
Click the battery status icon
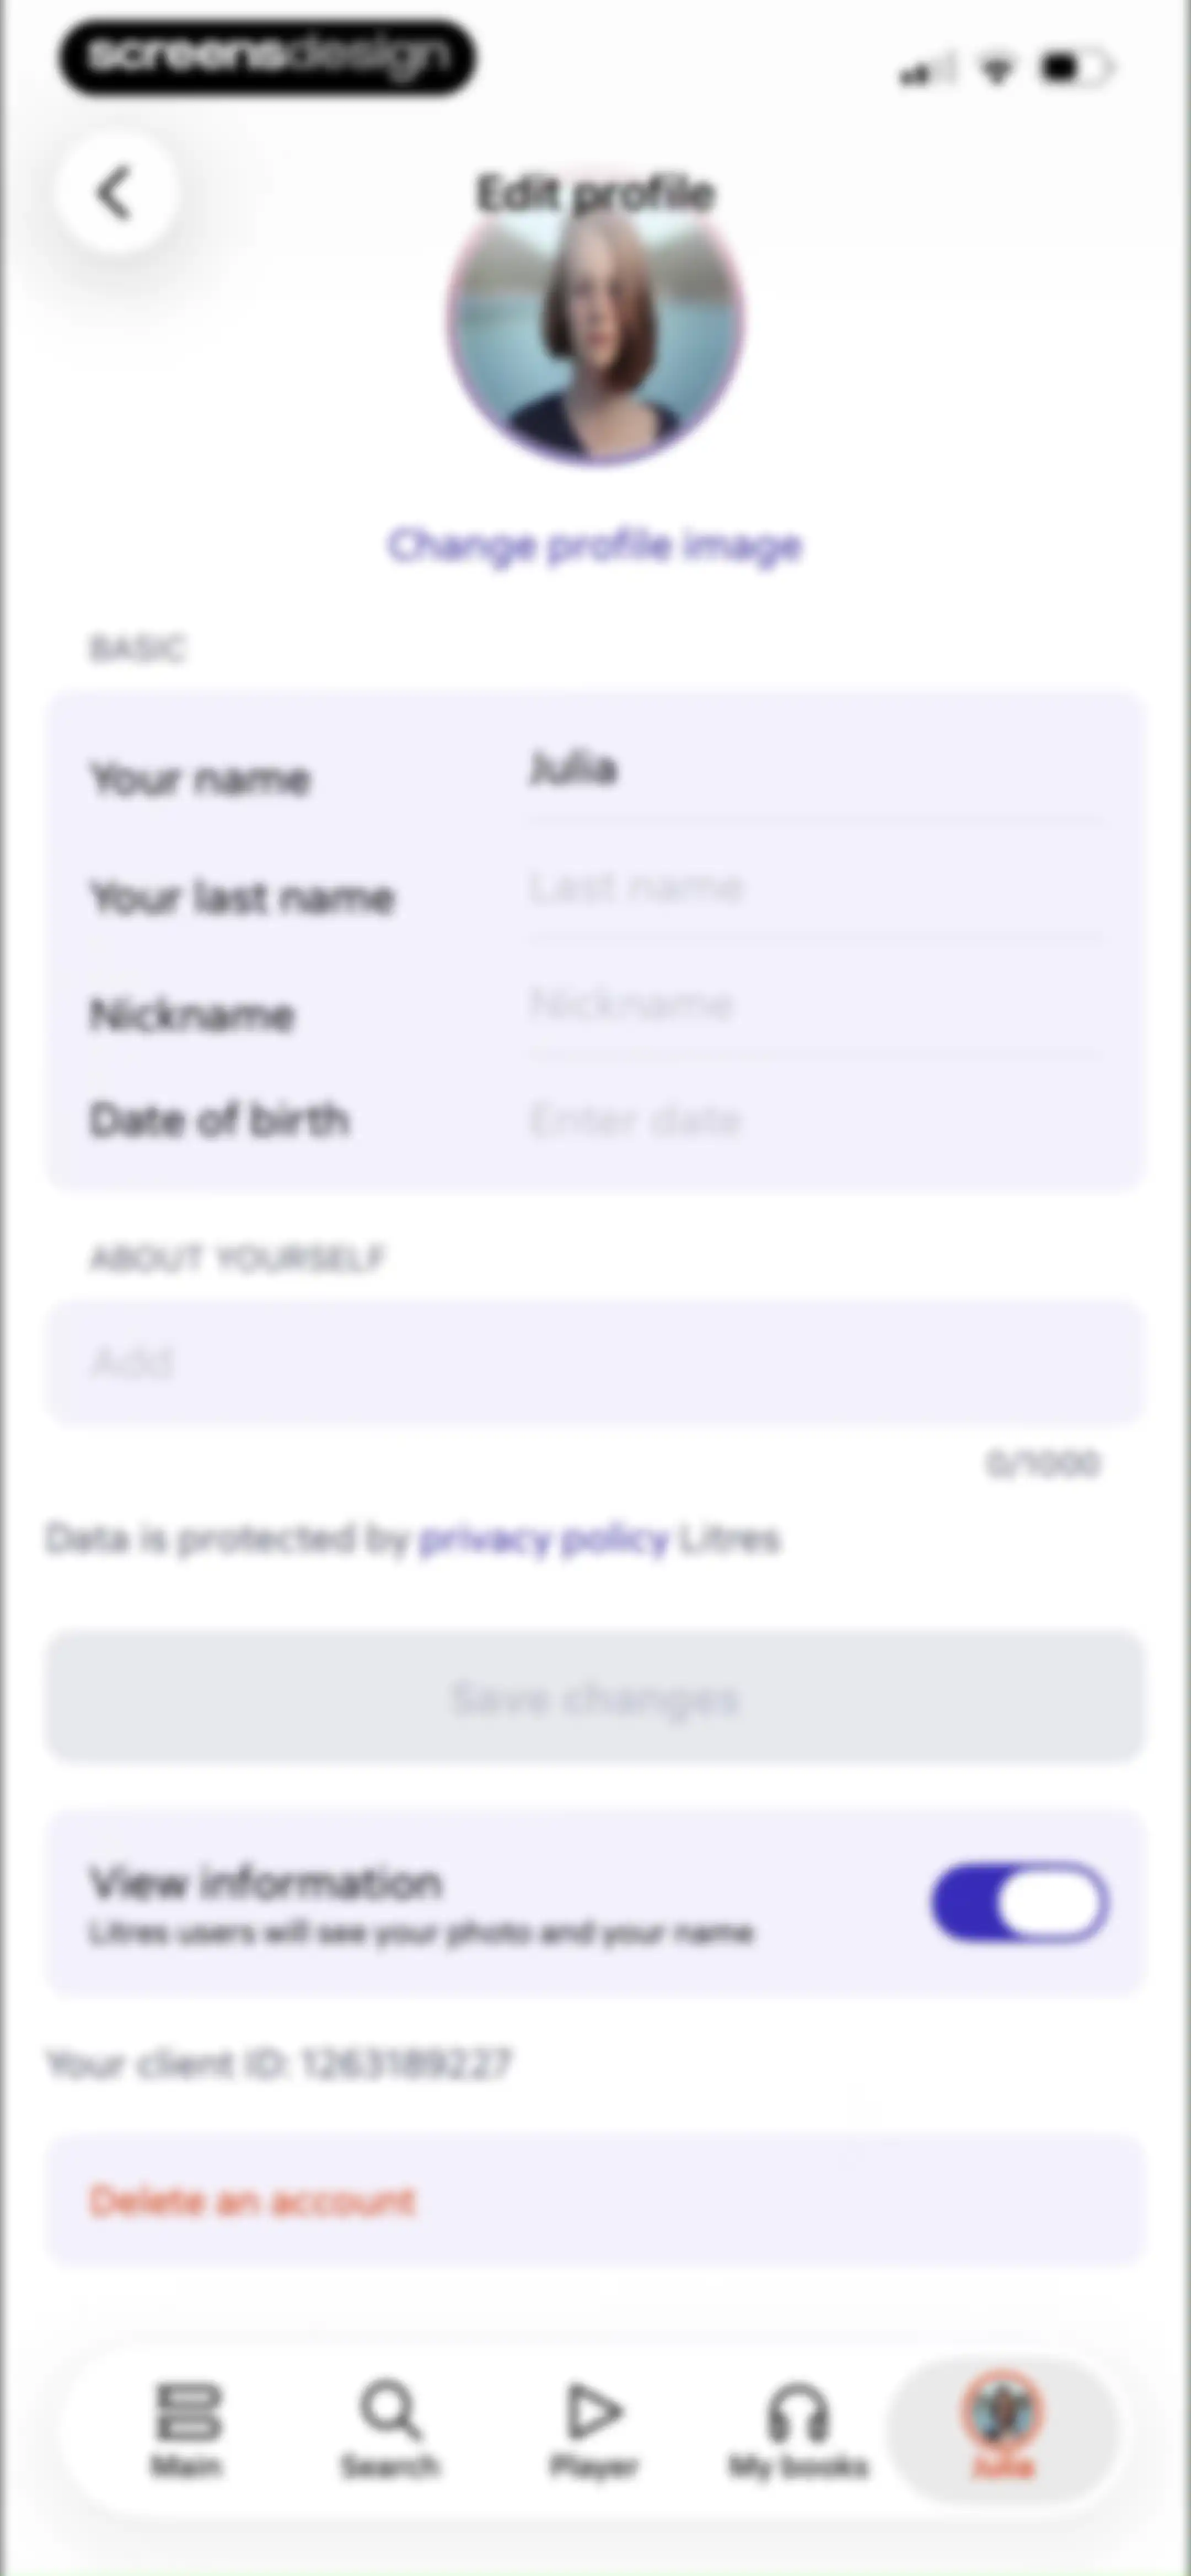(1076, 68)
